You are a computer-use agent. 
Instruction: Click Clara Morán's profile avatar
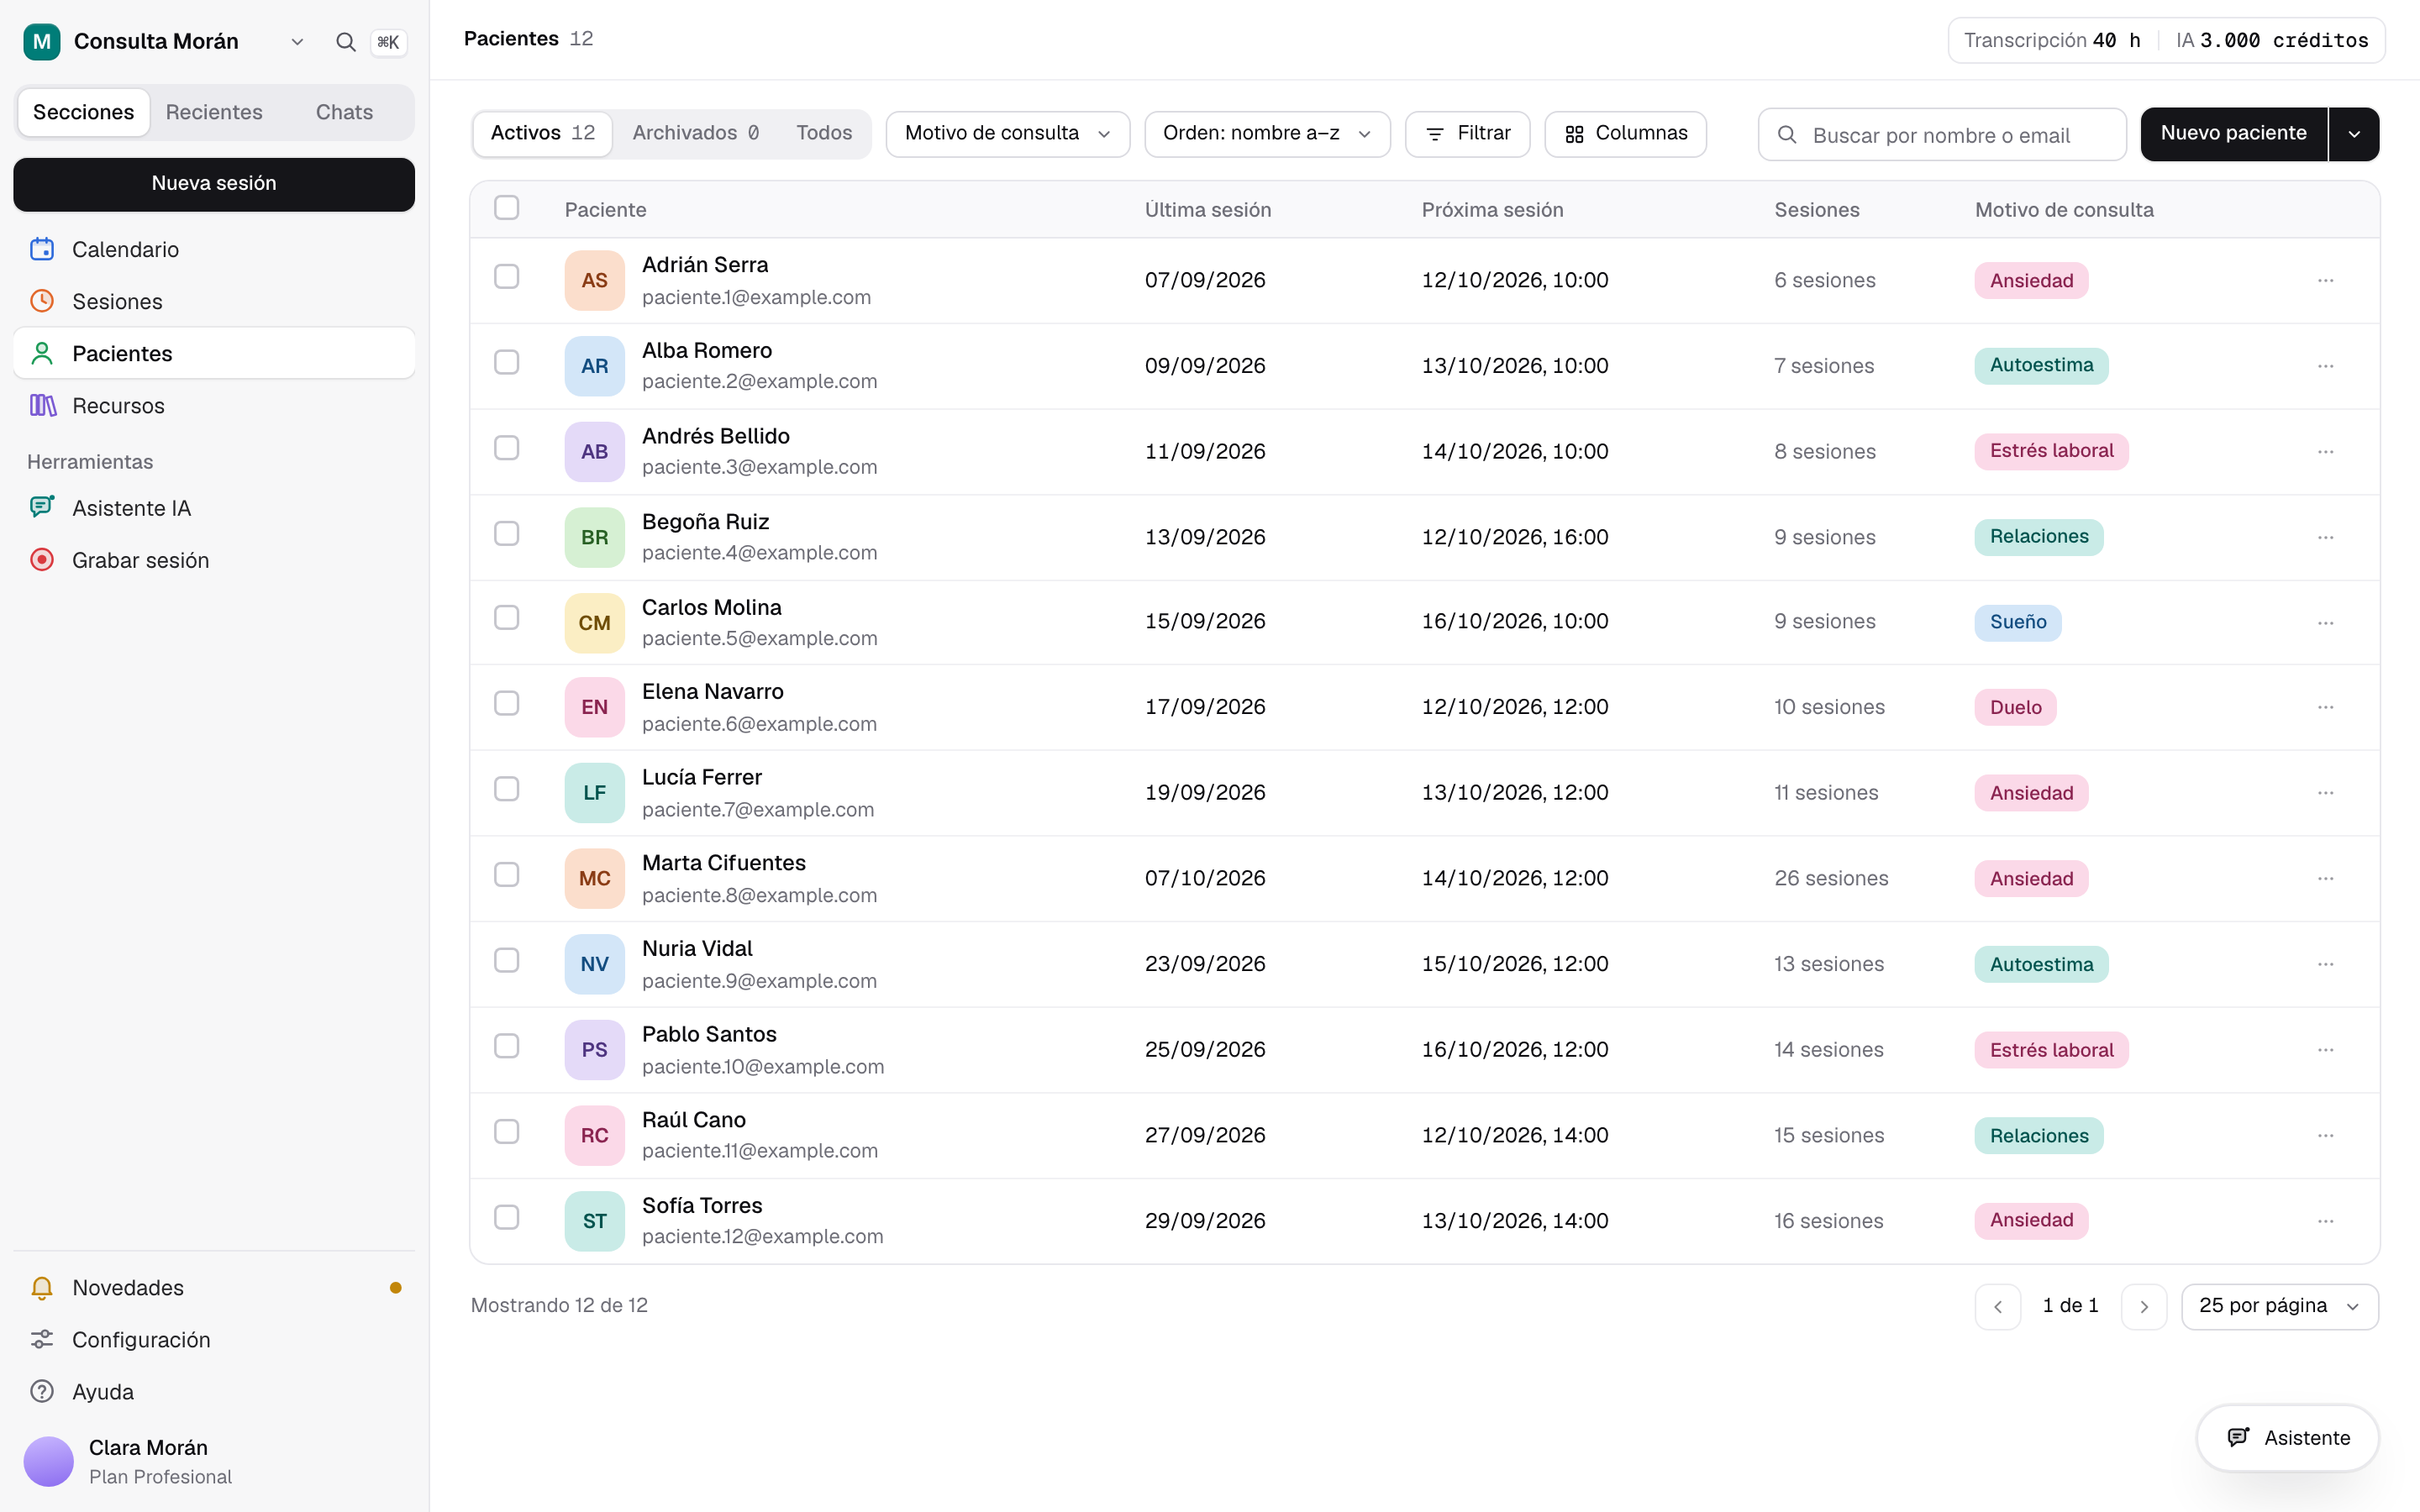(49, 1461)
